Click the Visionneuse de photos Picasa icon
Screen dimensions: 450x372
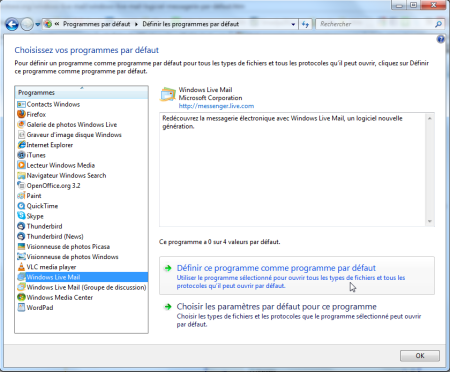[21, 247]
